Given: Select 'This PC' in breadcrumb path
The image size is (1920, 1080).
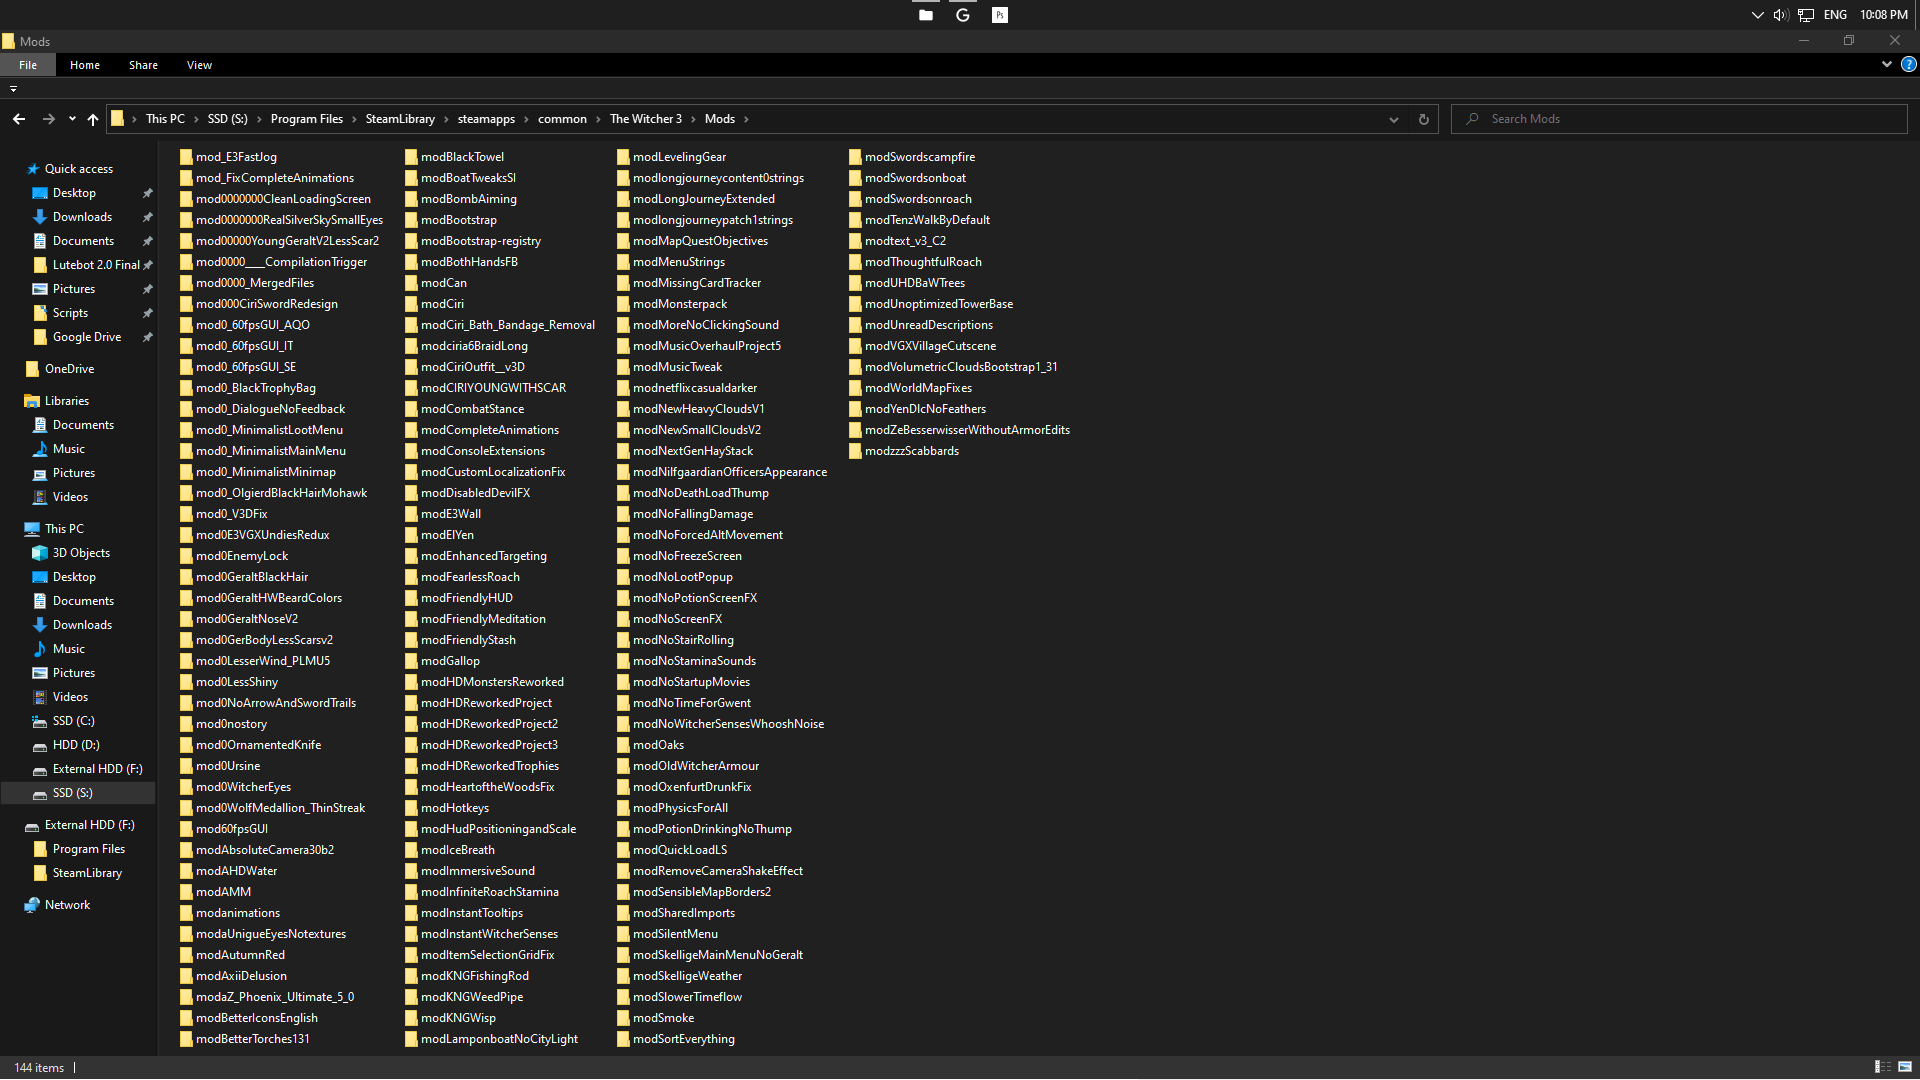Looking at the screenshot, I should [x=165, y=119].
